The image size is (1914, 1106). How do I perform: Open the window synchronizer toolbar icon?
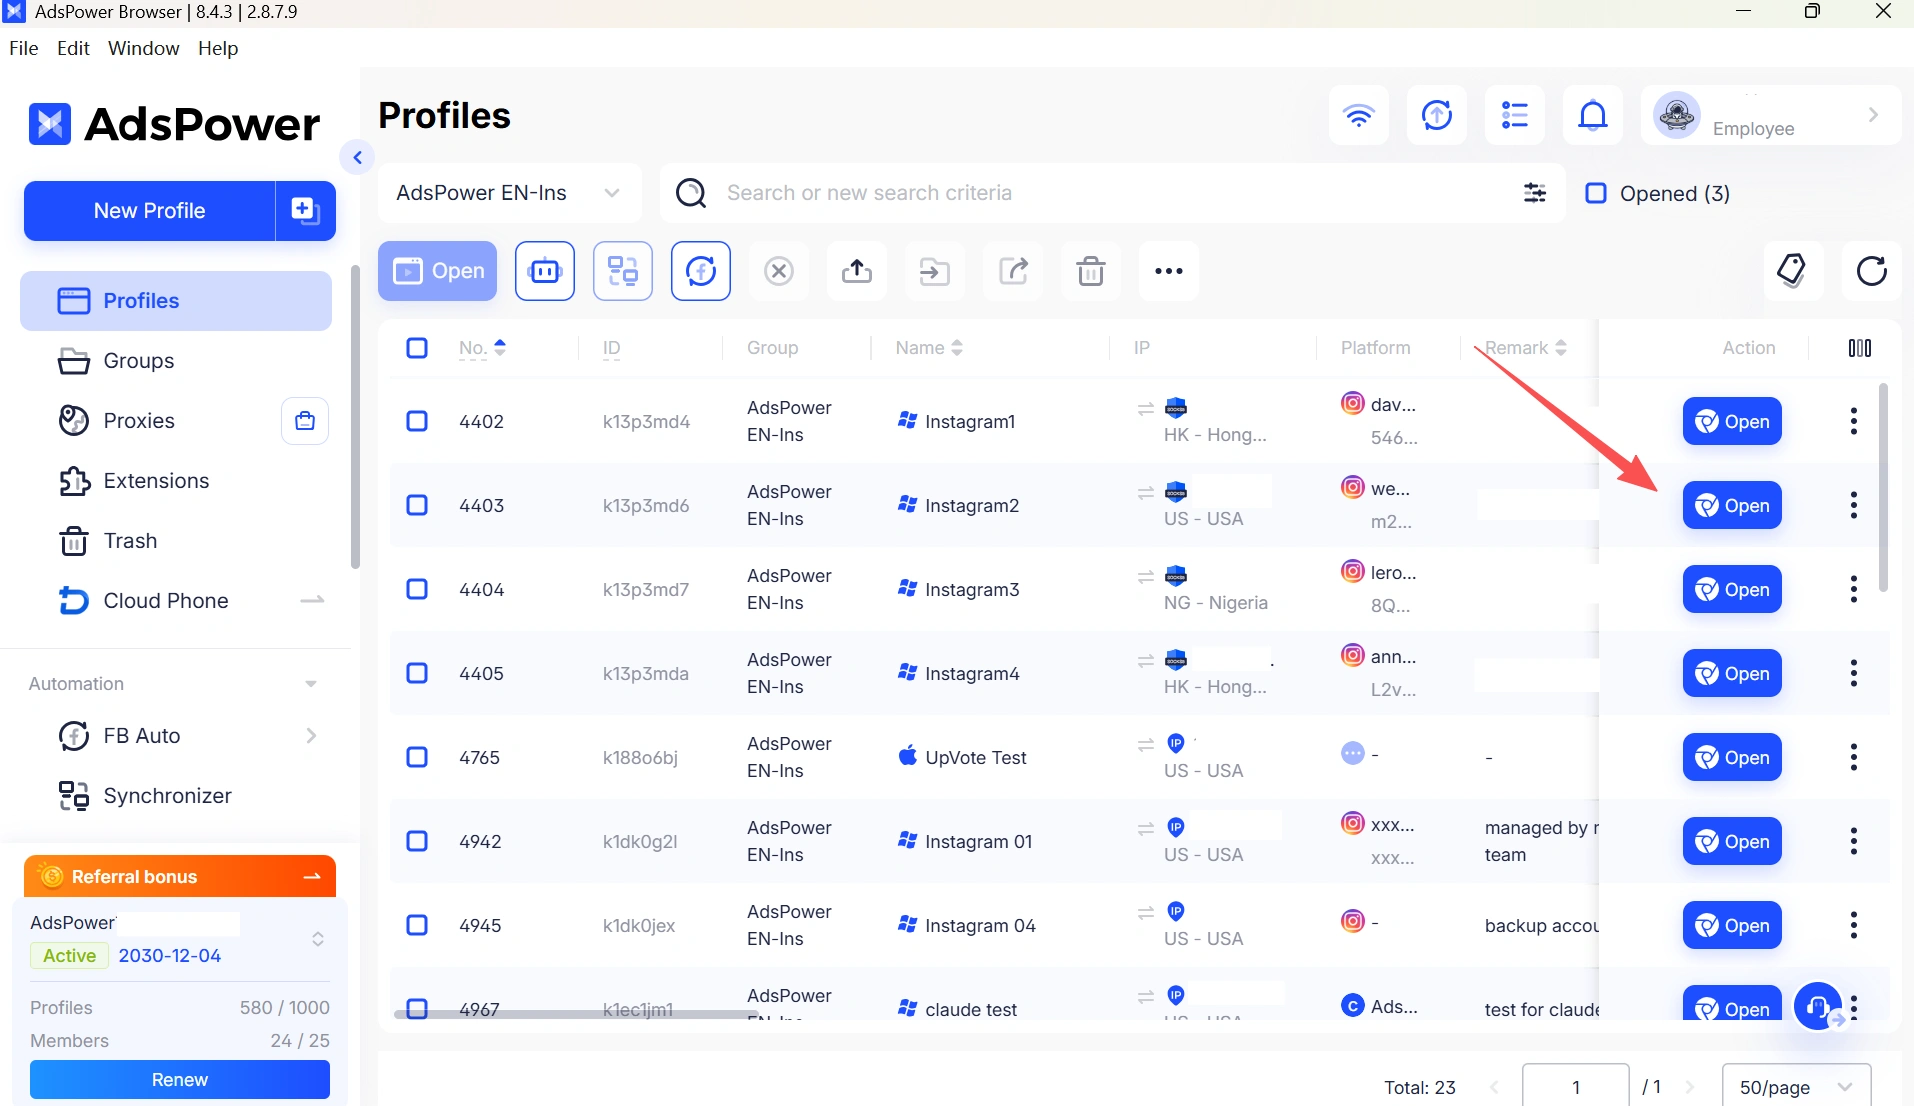(x=623, y=271)
